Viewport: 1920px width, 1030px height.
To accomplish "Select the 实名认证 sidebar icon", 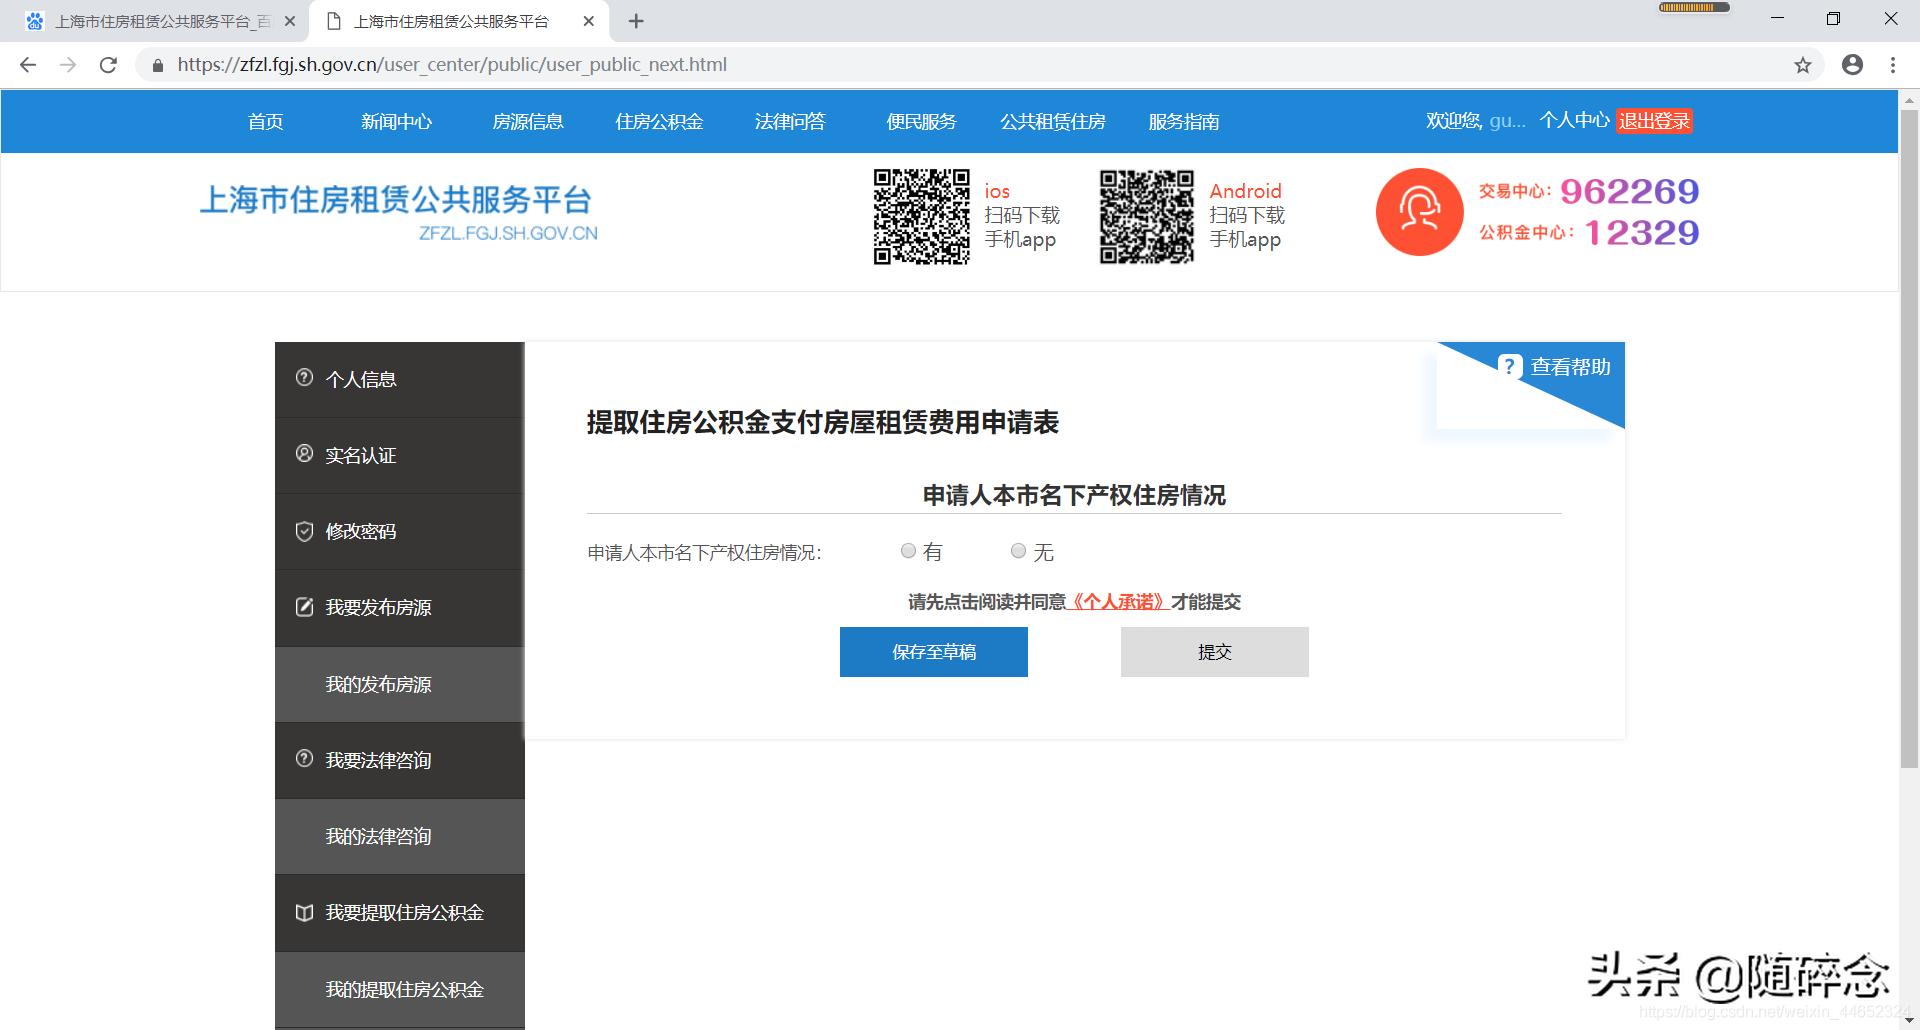I will tap(305, 454).
